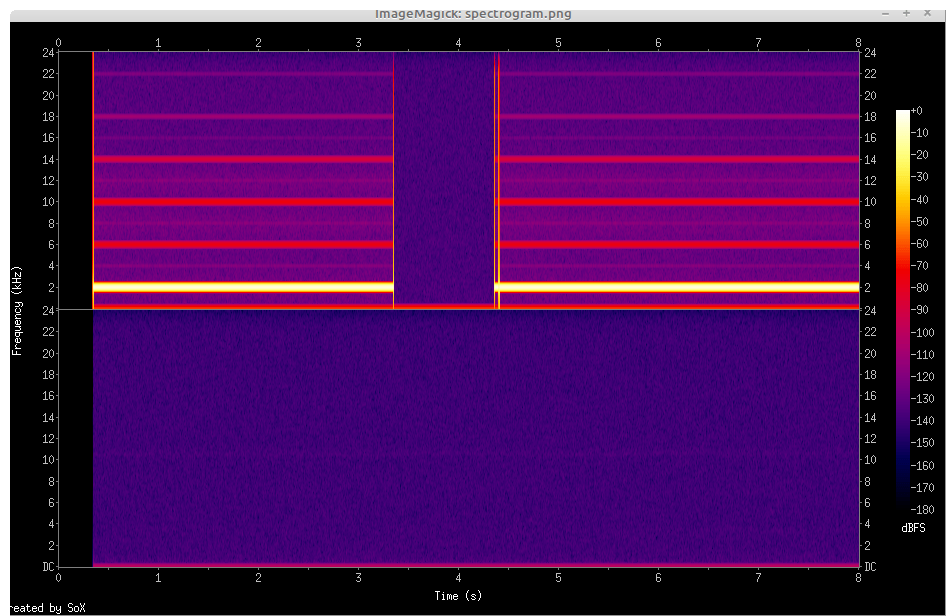
Task: Click the bright 2 kHz tone band before the gap
Action: click(243, 287)
